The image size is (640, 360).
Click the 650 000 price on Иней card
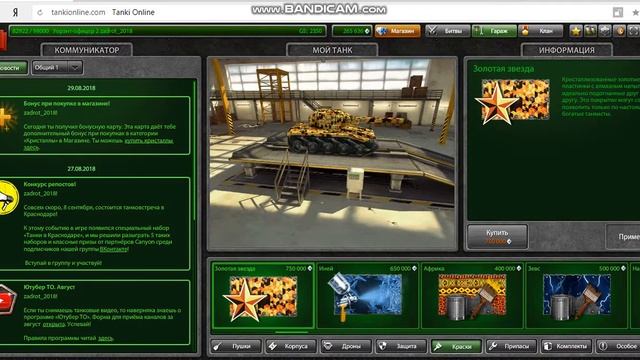(x=400, y=269)
